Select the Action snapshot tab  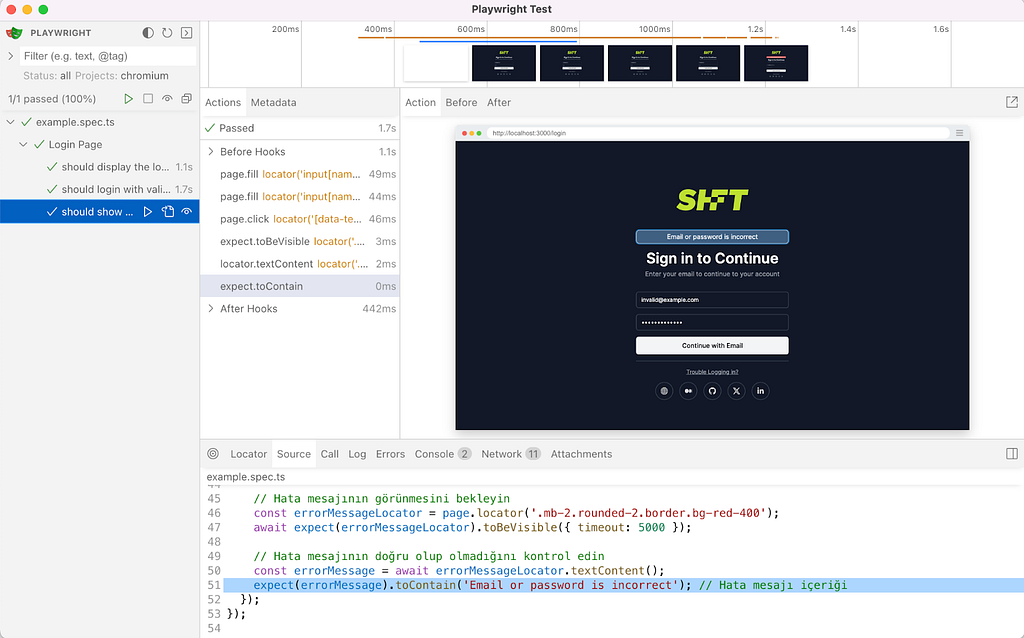[420, 103]
